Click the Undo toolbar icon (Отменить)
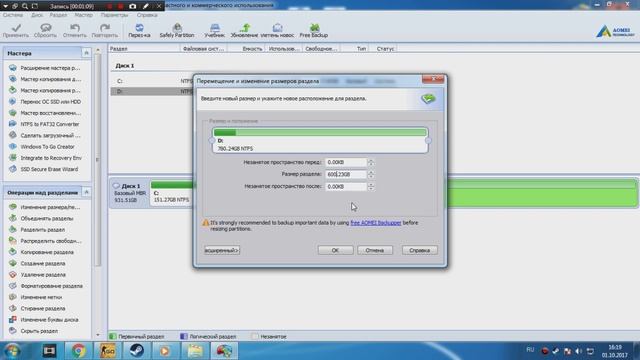640x360 pixels. tap(75, 31)
